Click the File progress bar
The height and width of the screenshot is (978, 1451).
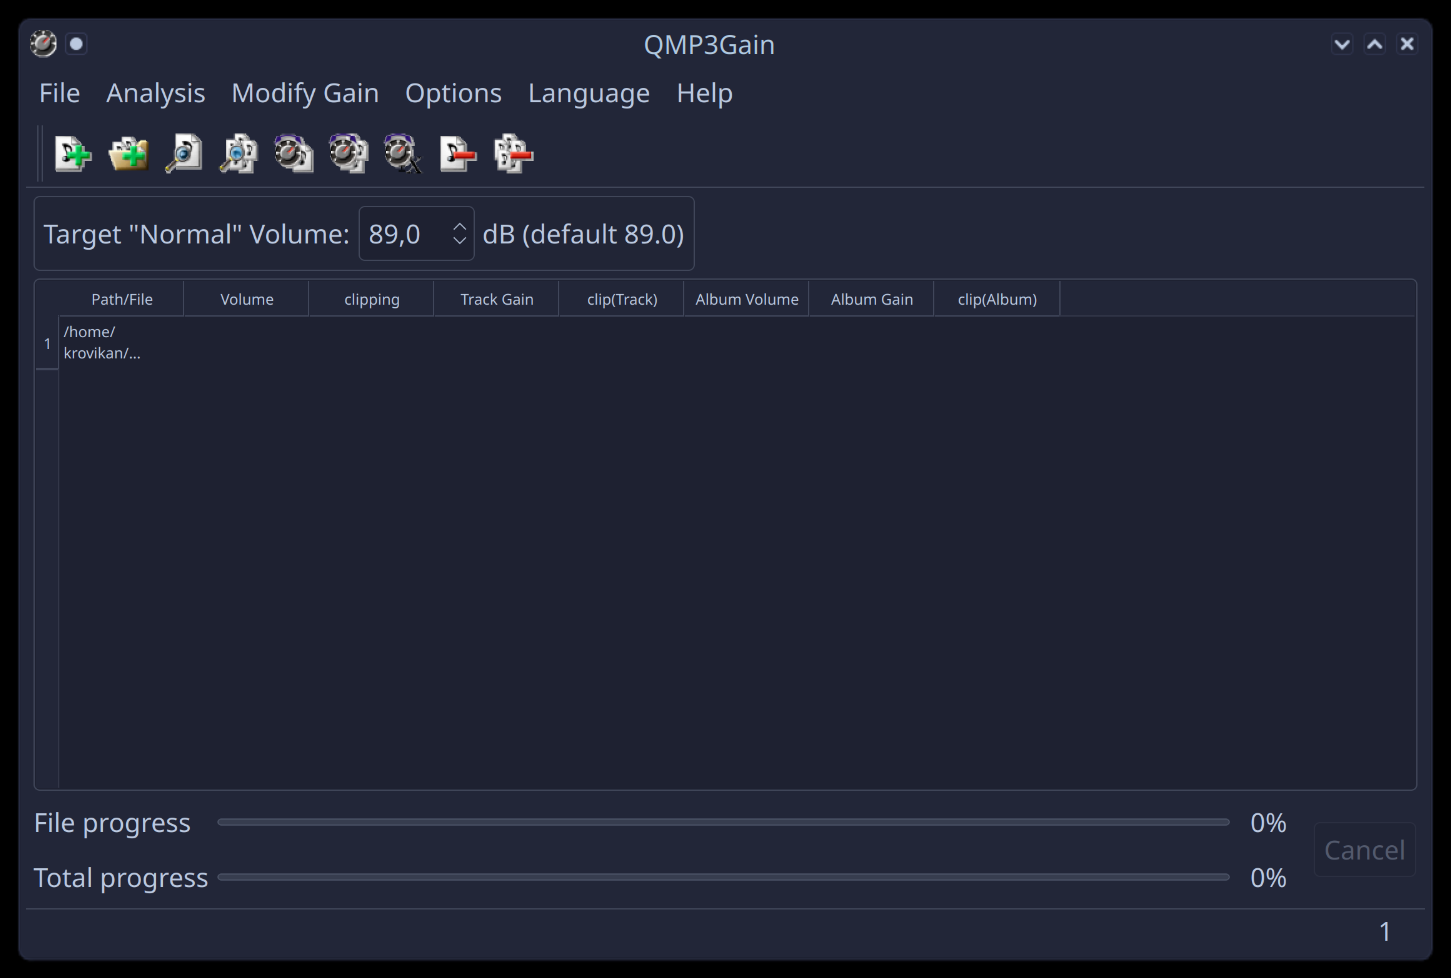(722, 822)
